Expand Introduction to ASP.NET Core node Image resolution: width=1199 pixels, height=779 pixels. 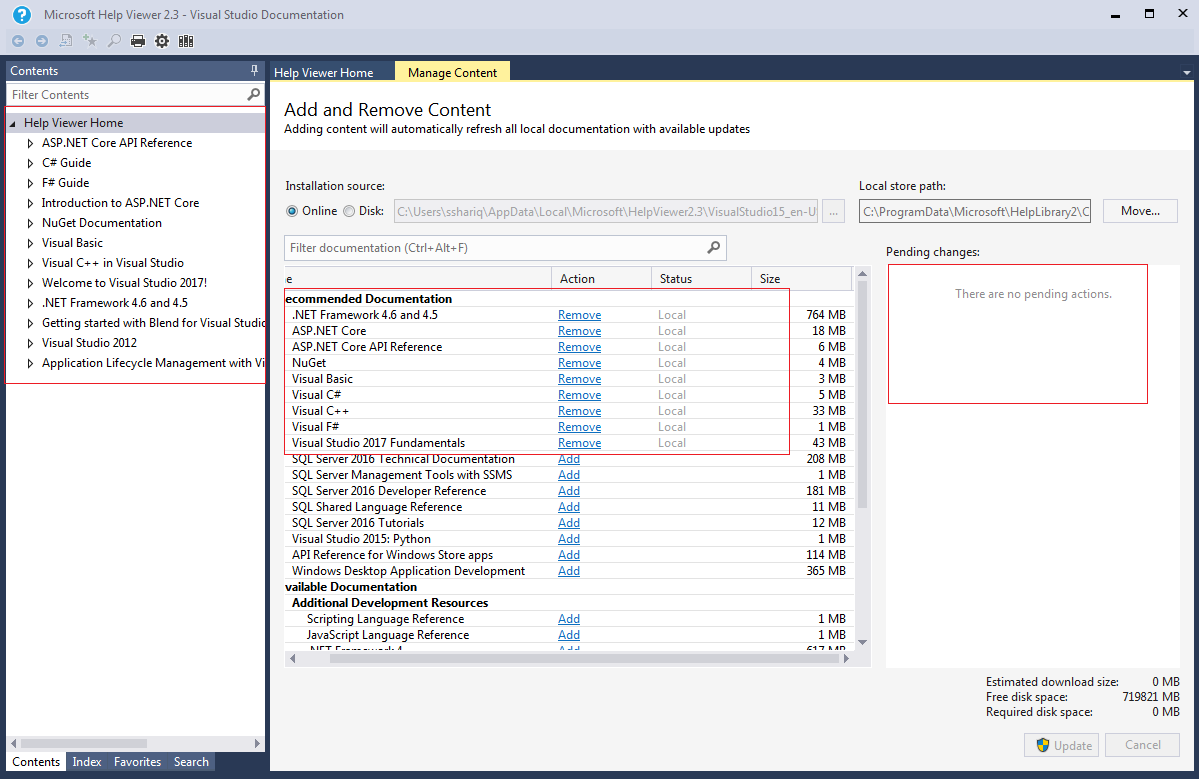(31, 203)
